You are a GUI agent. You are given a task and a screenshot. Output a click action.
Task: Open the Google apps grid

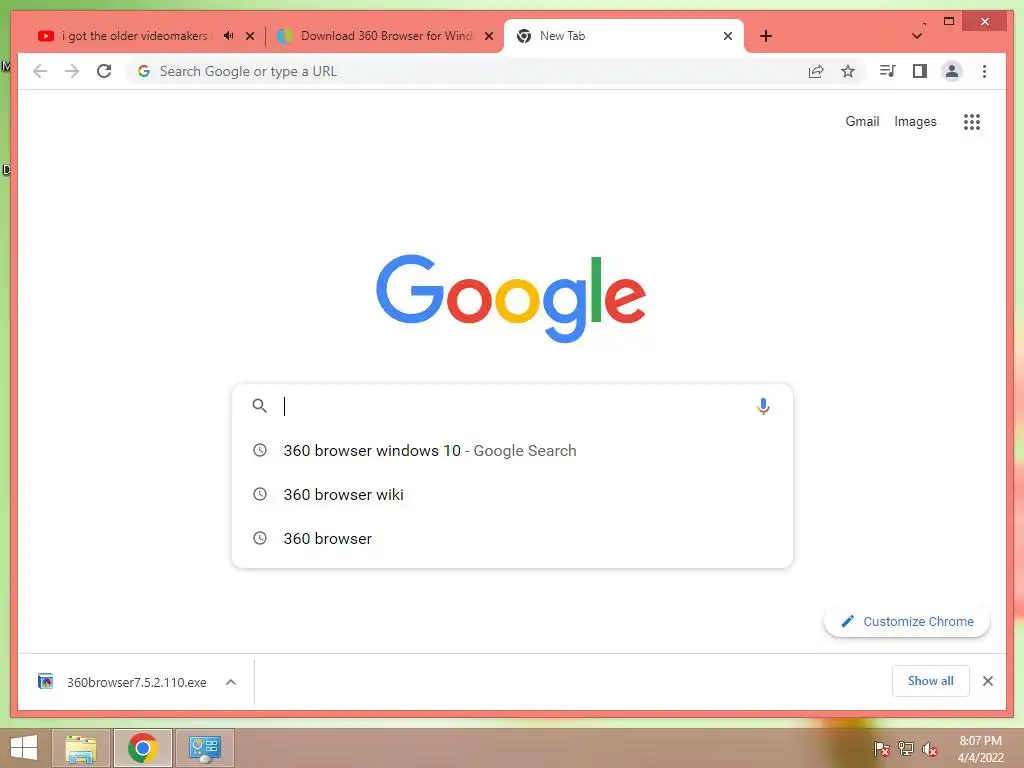pyautogui.click(x=972, y=121)
